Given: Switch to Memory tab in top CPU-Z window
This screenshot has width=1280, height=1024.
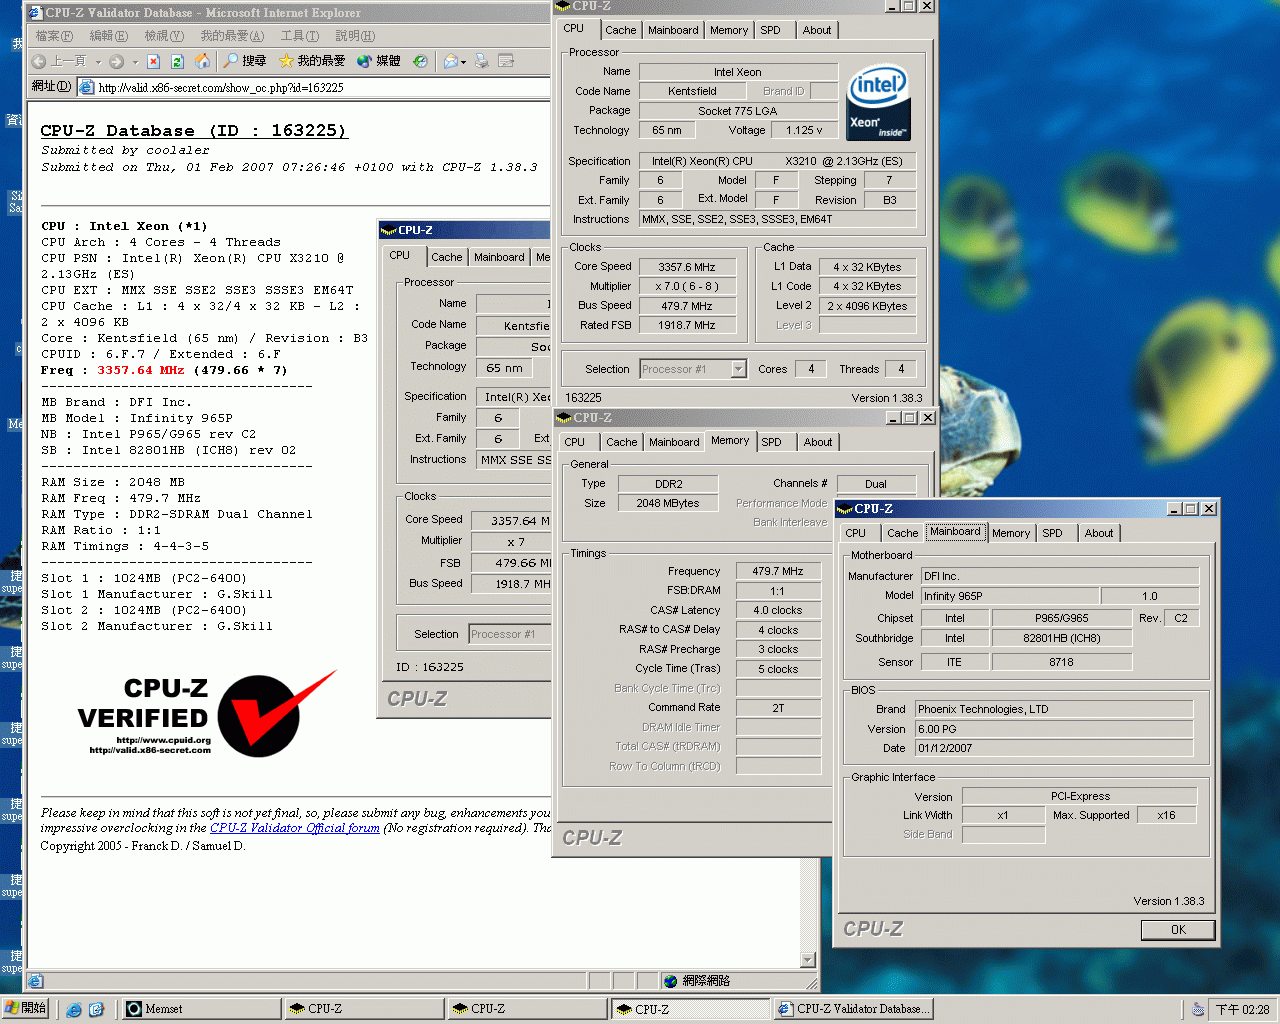Looking at the screenshot, I should tap(729, 30).
